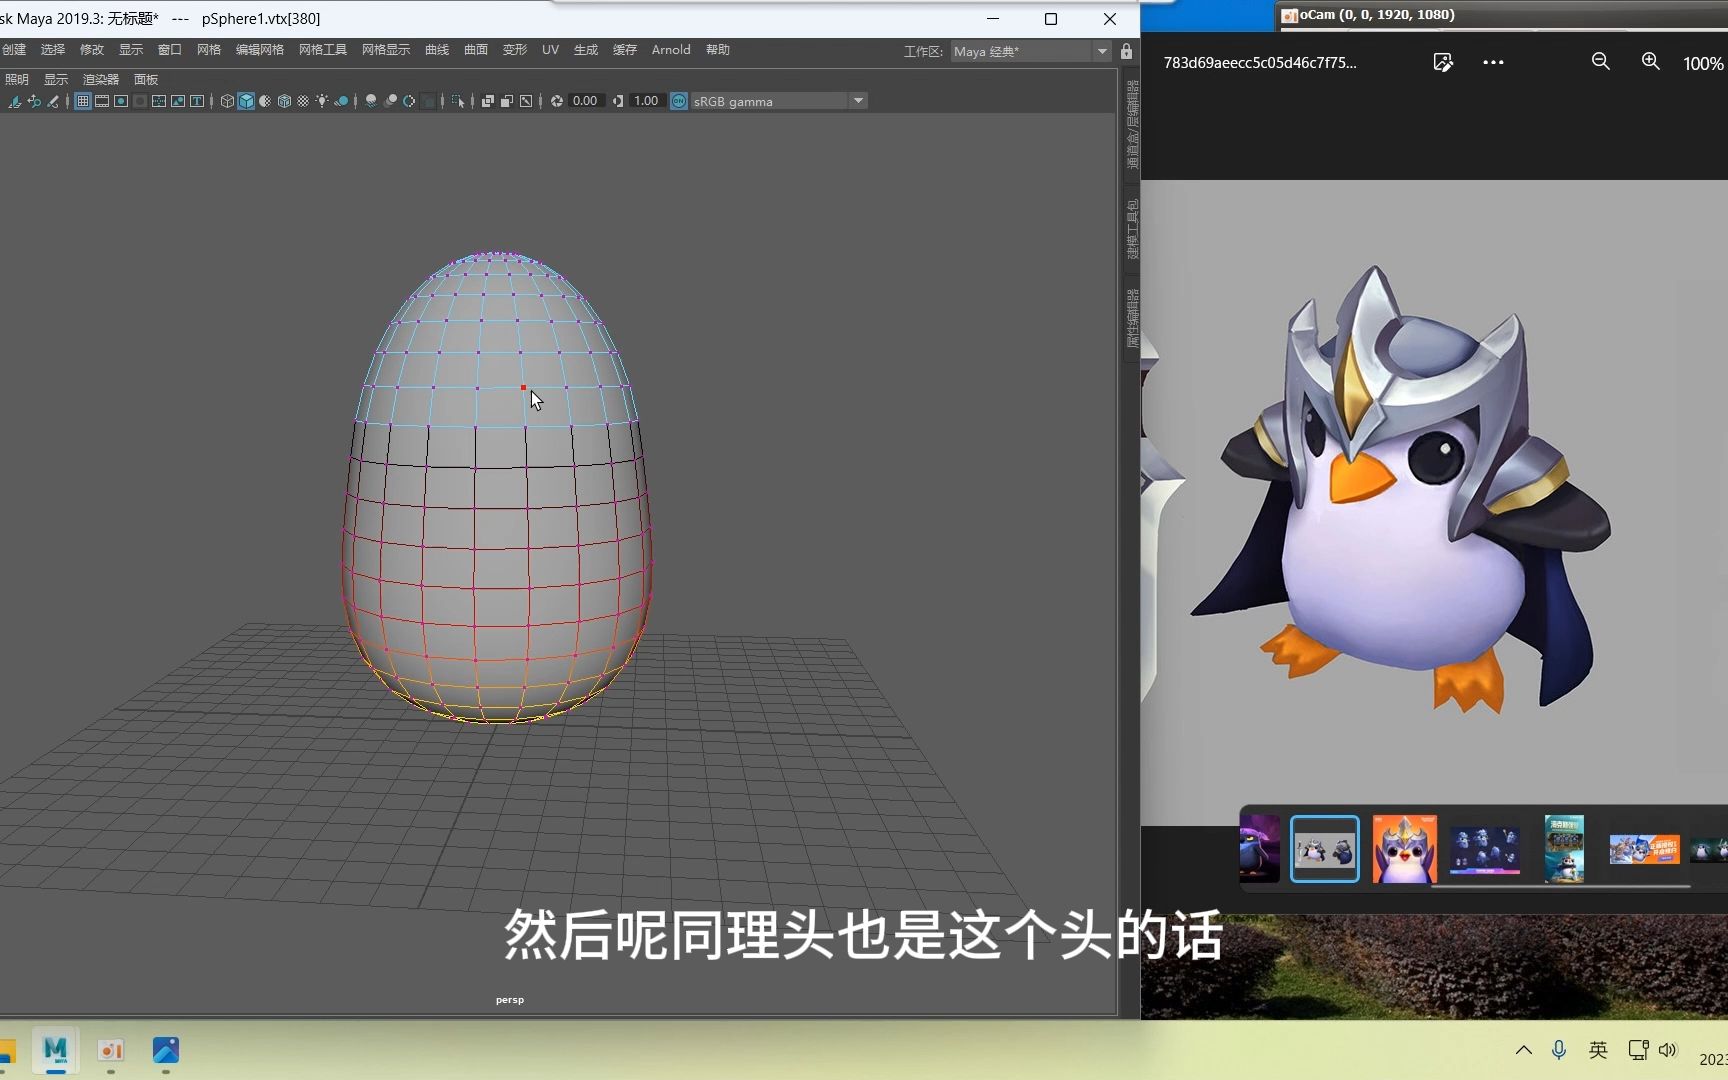Toggle the viewport grid display icon
Viewport: 1728px width, 1080px height.
click(x=83, y=101)
